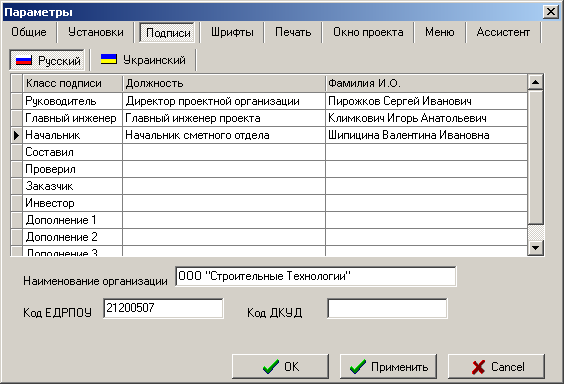
Task: Select the Начальник class cell
Action: click(73, 135)
